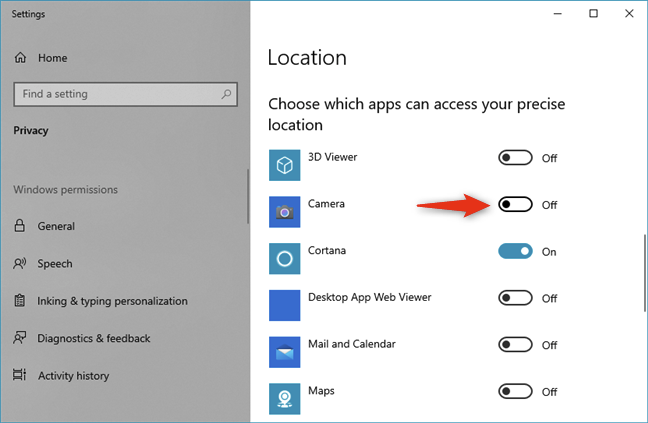Screen dimensions: 648x423
Task: Click the Mail and Calendar label
Action: [x=352, y=344]
